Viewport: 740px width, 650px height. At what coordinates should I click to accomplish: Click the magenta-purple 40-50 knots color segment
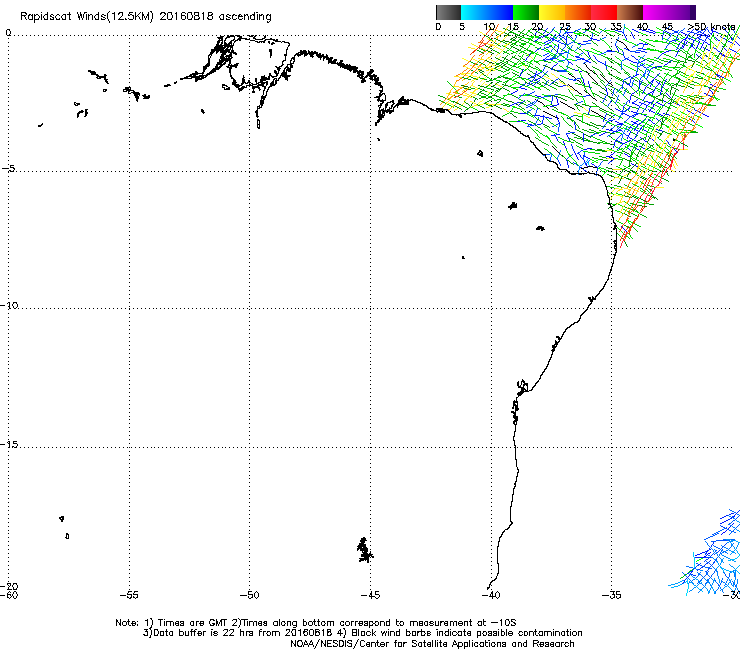(x=669, y=12)
